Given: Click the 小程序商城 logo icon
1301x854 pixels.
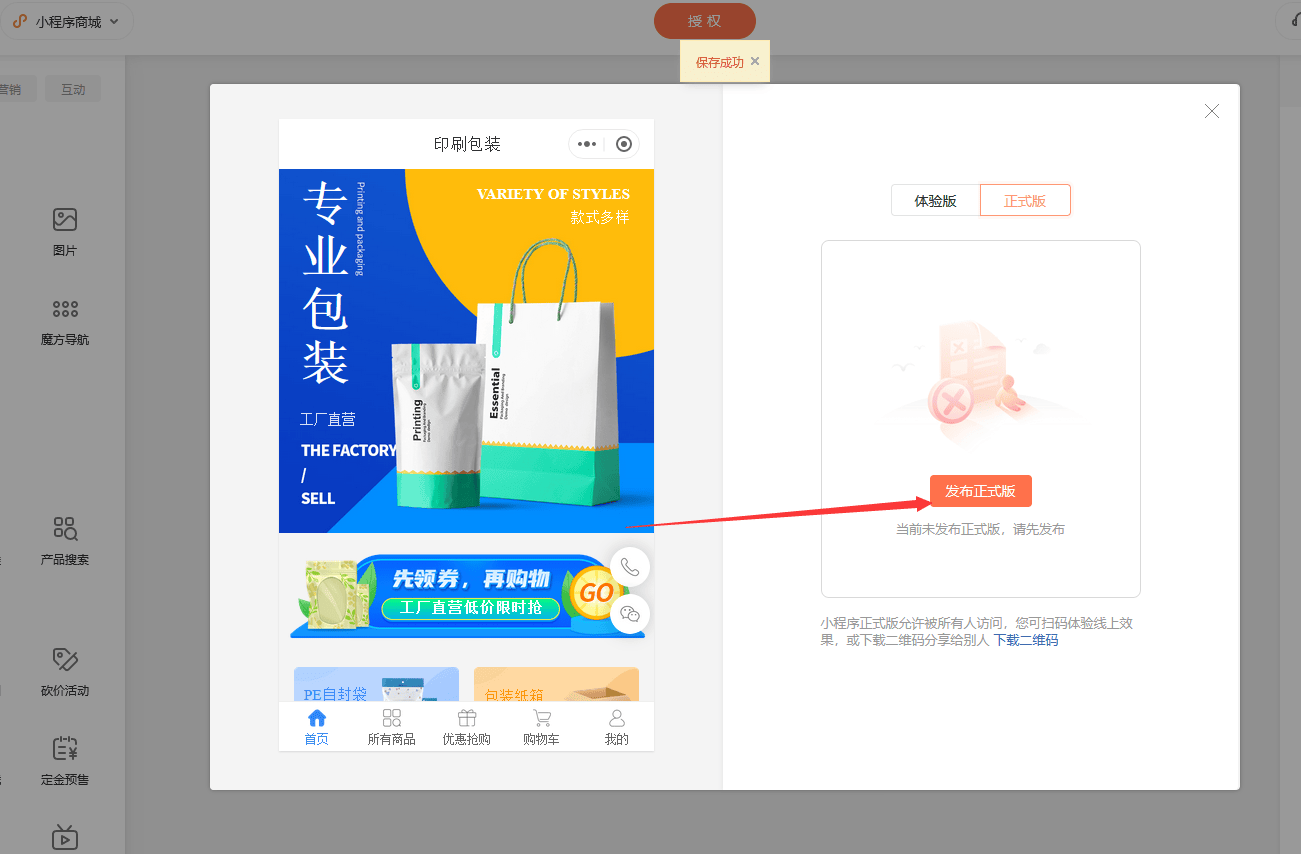Looking at the screenshot, I should click(20, 21).
